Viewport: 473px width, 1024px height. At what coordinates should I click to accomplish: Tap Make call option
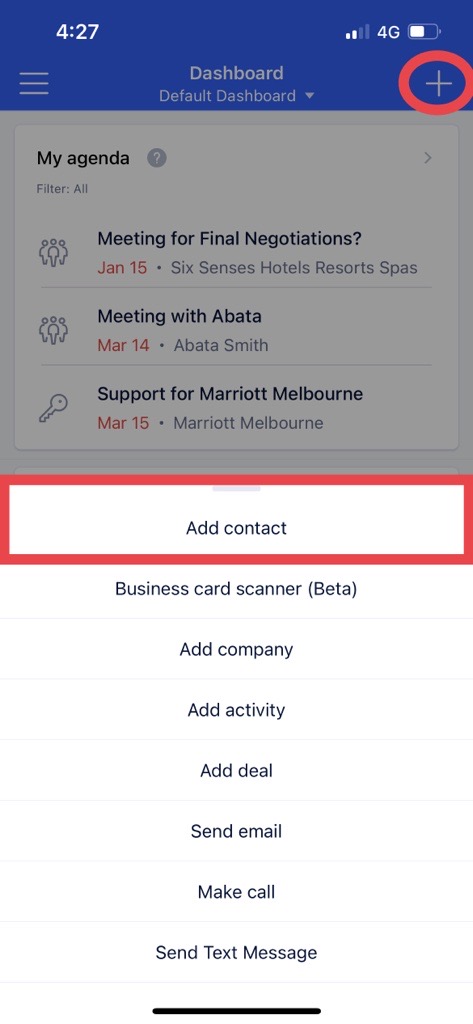coord(236,892)
